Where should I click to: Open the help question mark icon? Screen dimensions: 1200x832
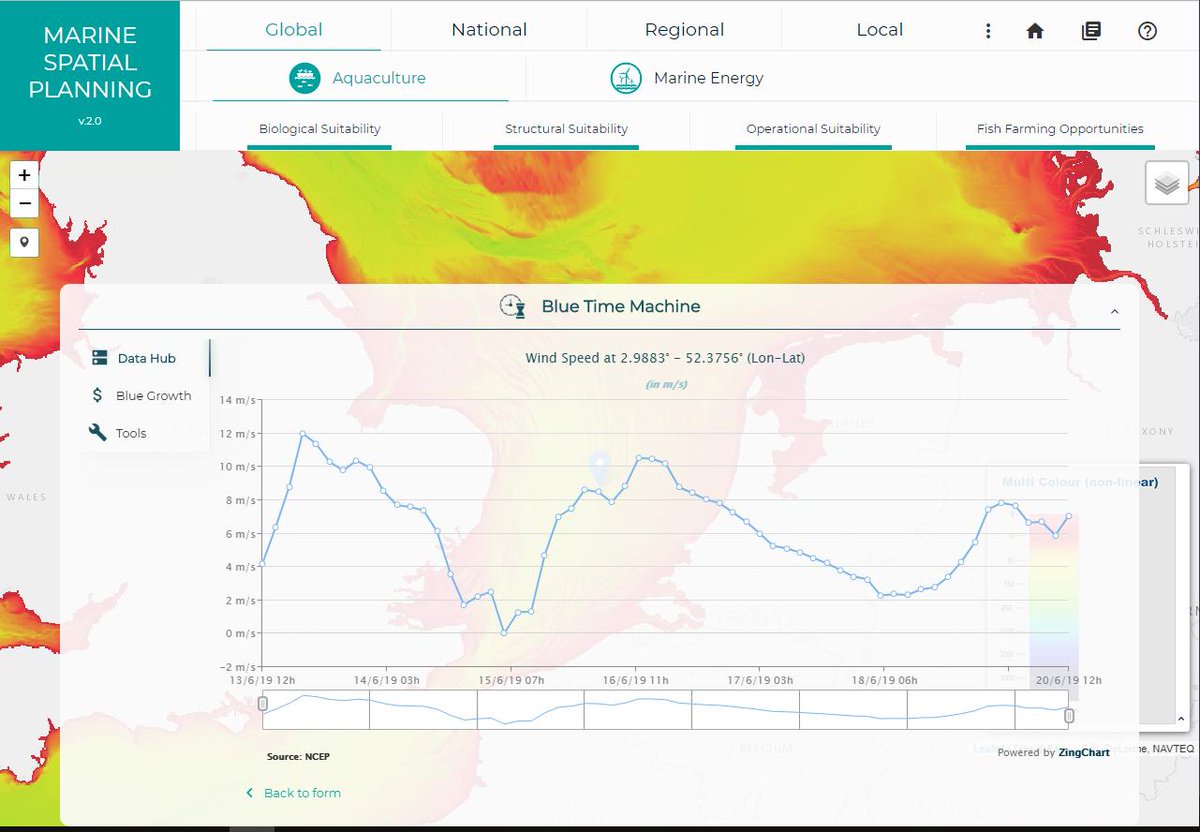(1147, 31)
